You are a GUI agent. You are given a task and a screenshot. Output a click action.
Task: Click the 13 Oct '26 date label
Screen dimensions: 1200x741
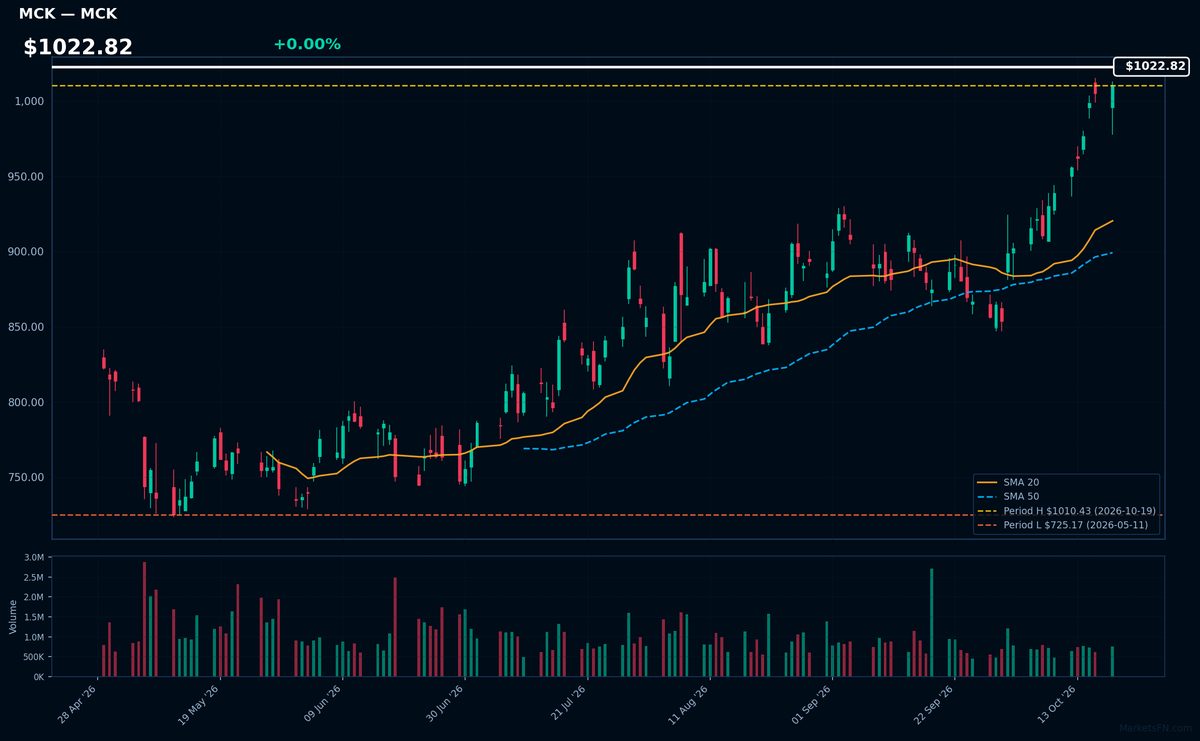[1056, 704]
